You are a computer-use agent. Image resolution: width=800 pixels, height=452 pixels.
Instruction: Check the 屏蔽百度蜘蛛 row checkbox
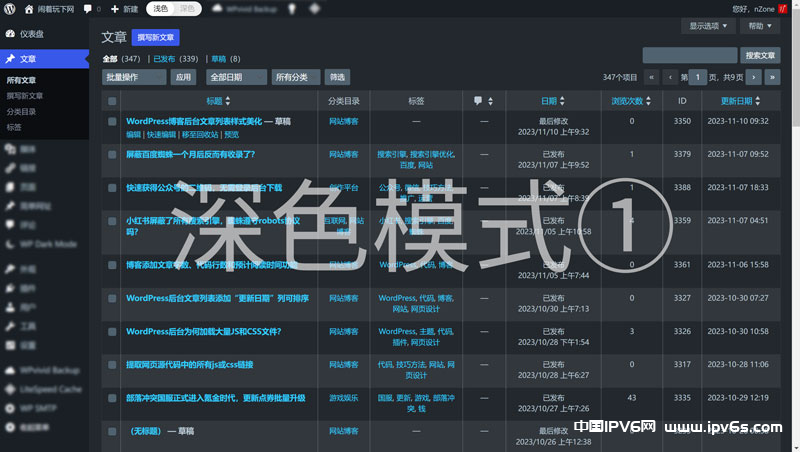tap(112, 155)
